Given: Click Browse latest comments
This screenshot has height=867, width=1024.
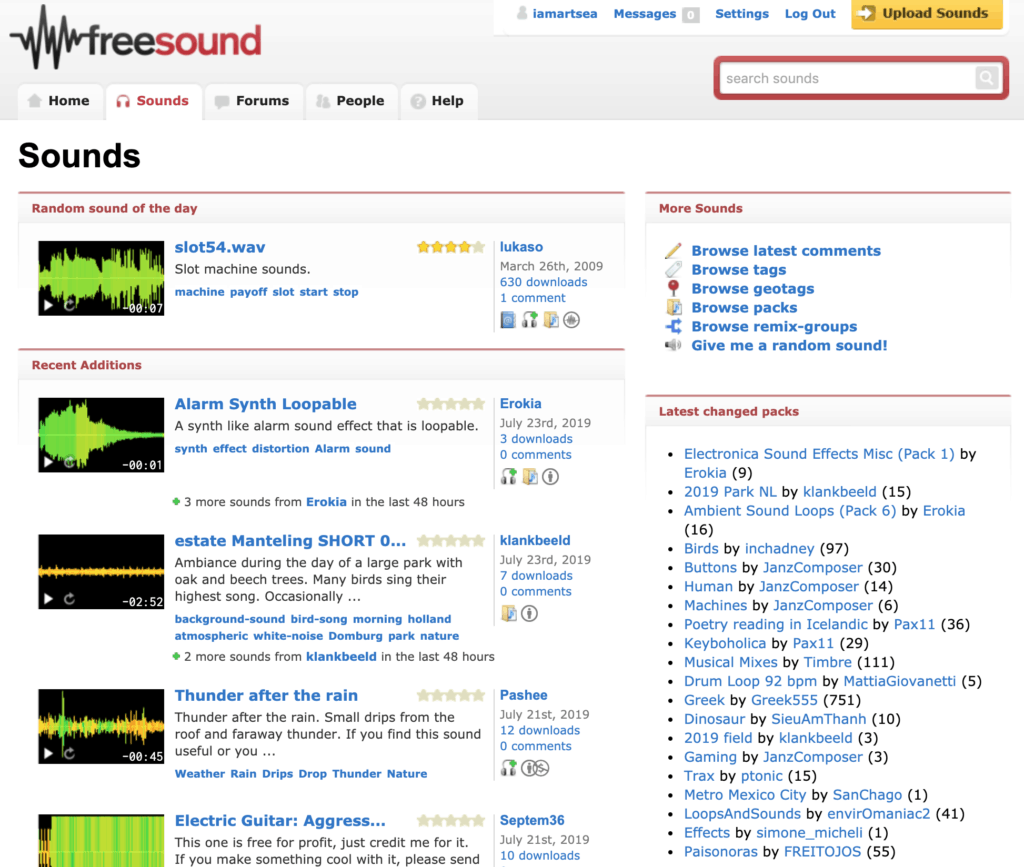Looking at the screenshot, I should coord(786,251).
